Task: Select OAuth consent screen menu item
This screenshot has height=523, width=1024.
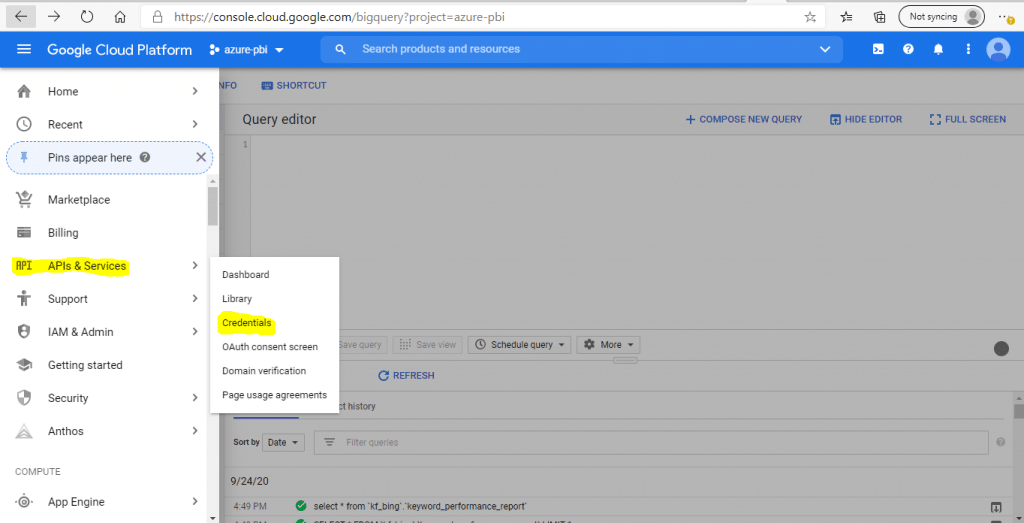Action: [270, 347]
